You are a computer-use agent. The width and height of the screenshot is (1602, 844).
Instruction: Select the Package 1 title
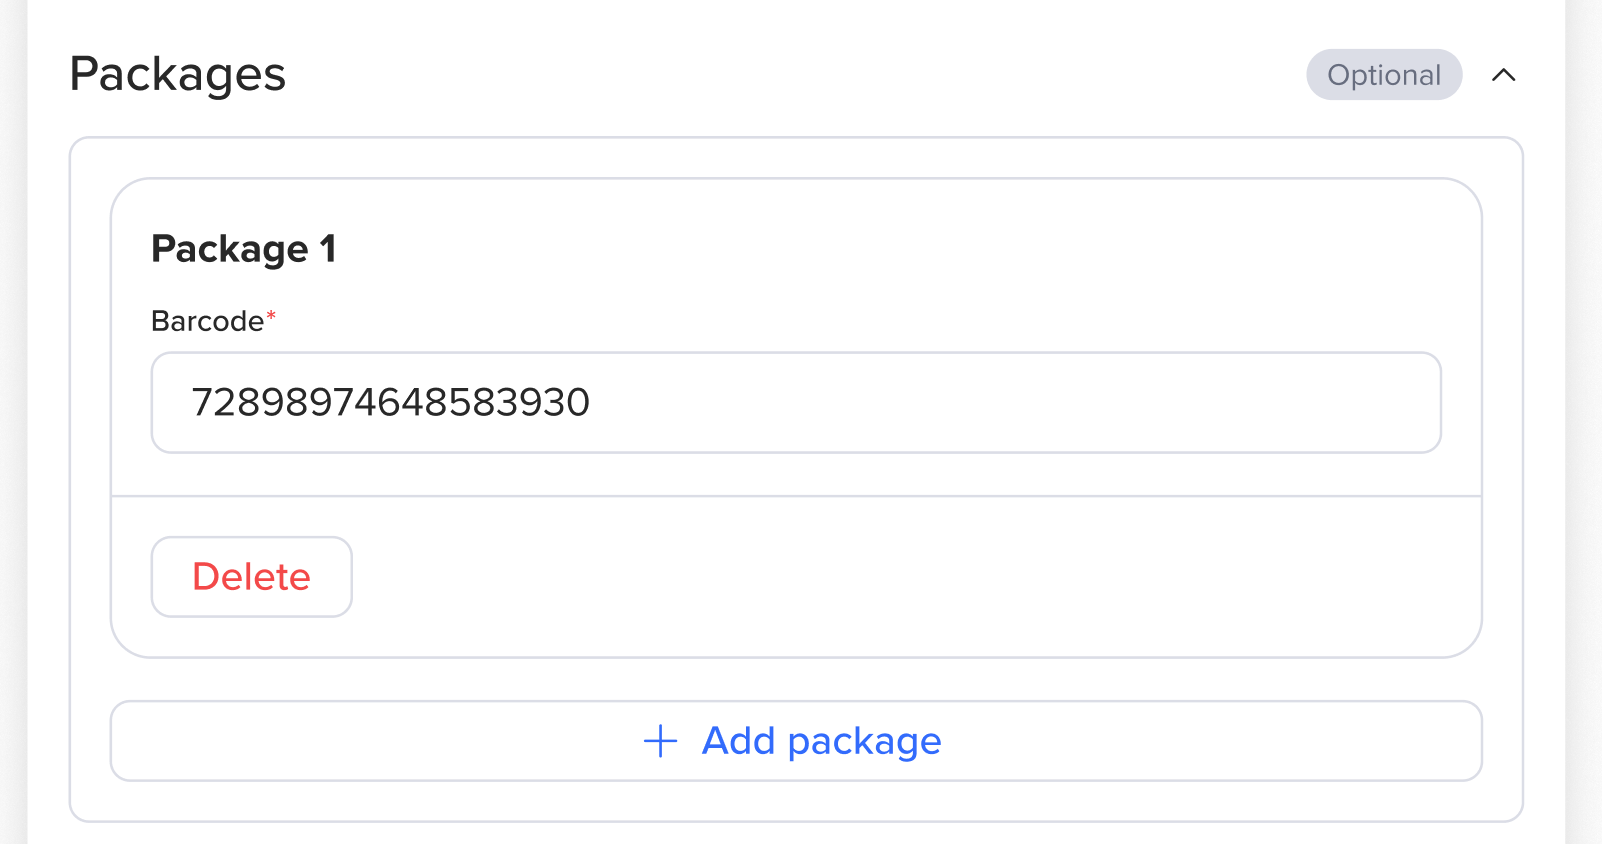click(x=243, y=249)
